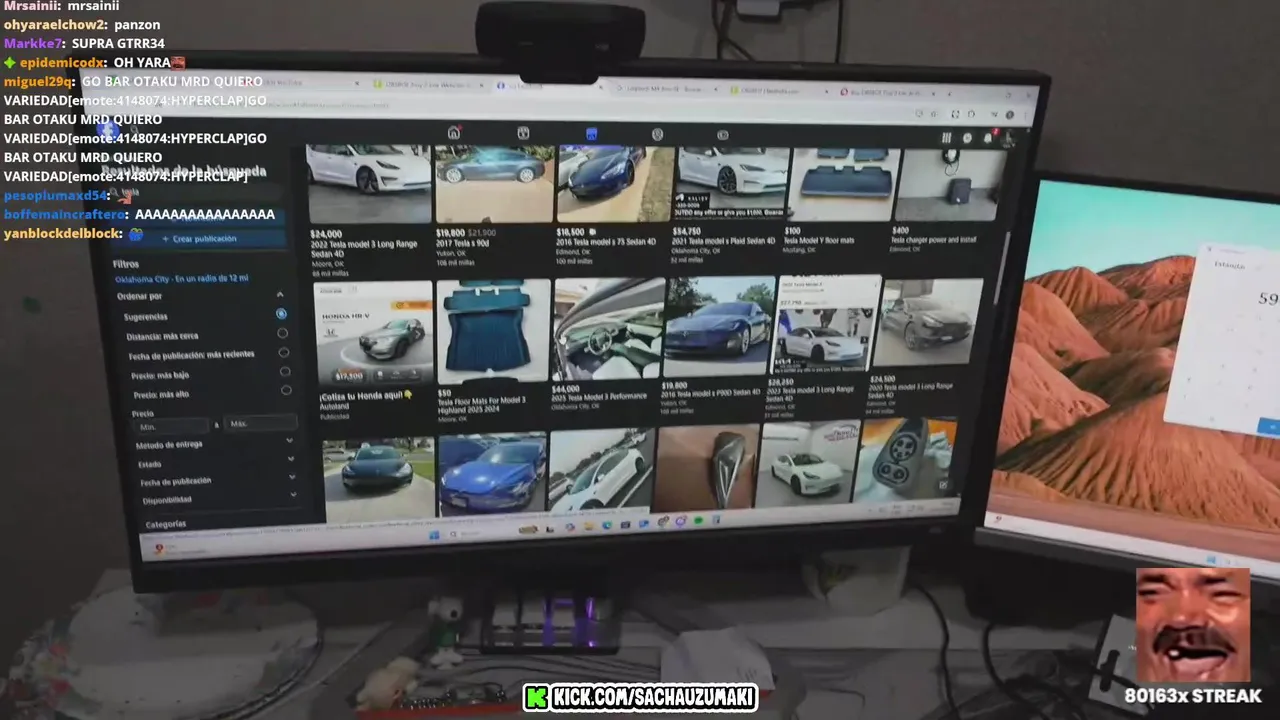Viewport: 1280px width, 720px height.
Task: Open the $54,750 Tesla model s Plaid listing photo
Action: click(x=733, y=184)
